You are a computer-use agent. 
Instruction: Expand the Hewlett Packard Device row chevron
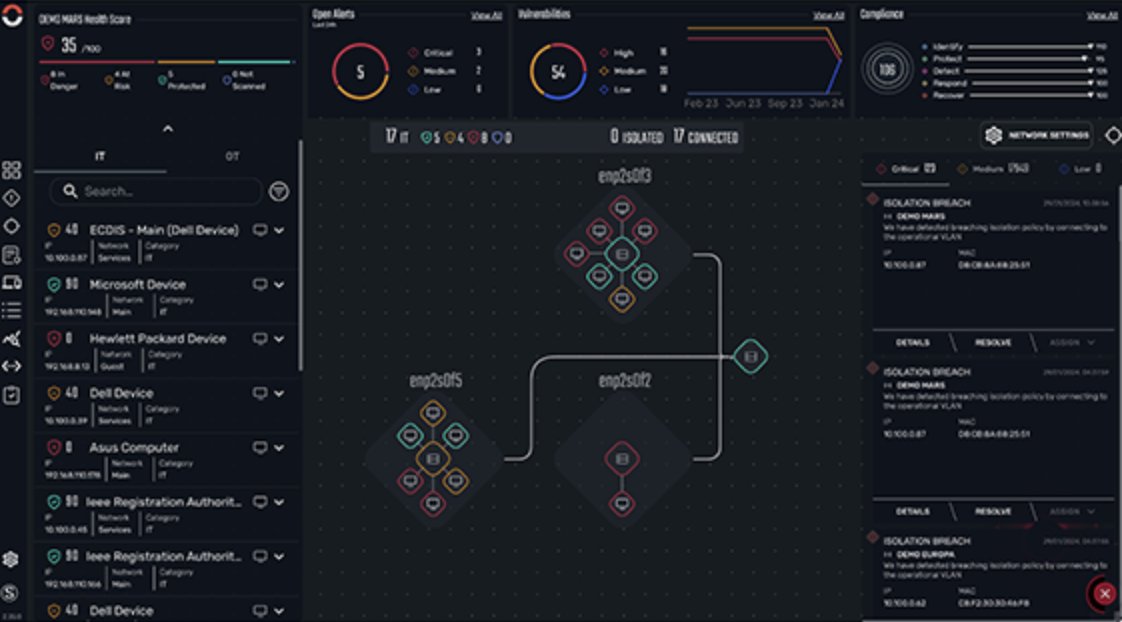[x=279, y=339]
